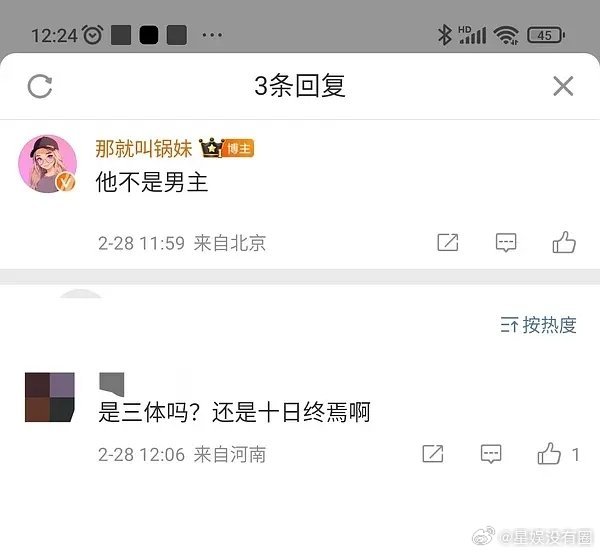The width and height of the screenshot is (600, 553).
Task: Refresh the replies list
Action: click(x=40, y=86)
